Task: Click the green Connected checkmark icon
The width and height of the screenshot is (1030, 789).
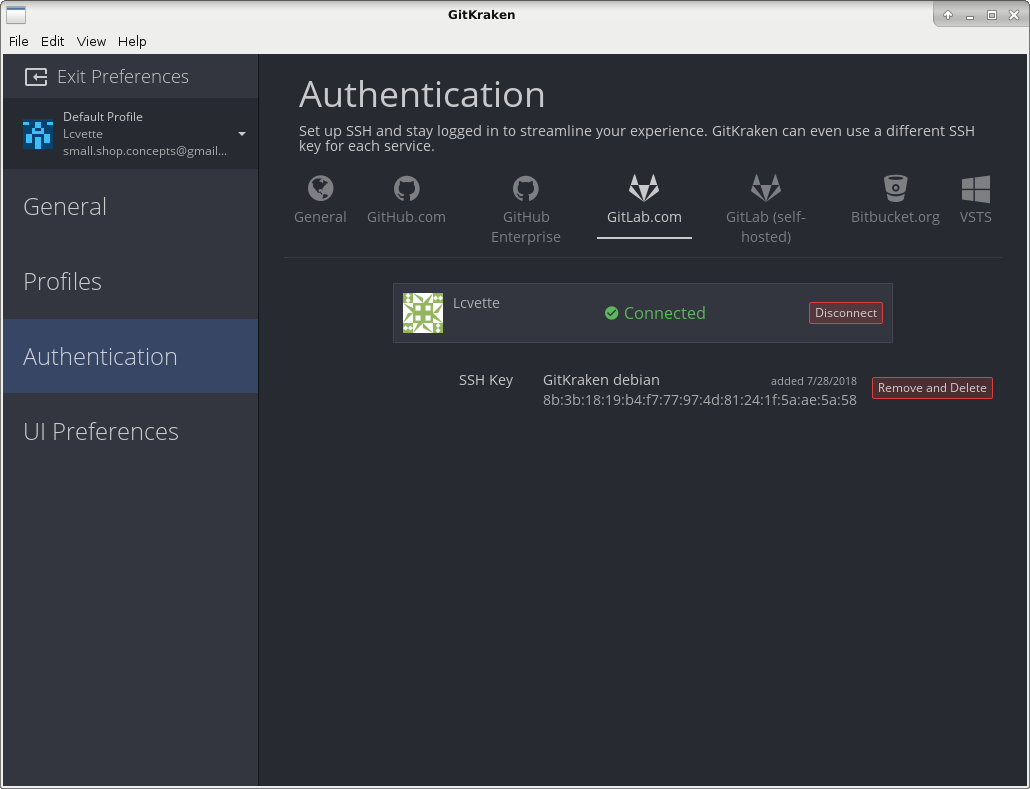Action: [x=612, y=313]
